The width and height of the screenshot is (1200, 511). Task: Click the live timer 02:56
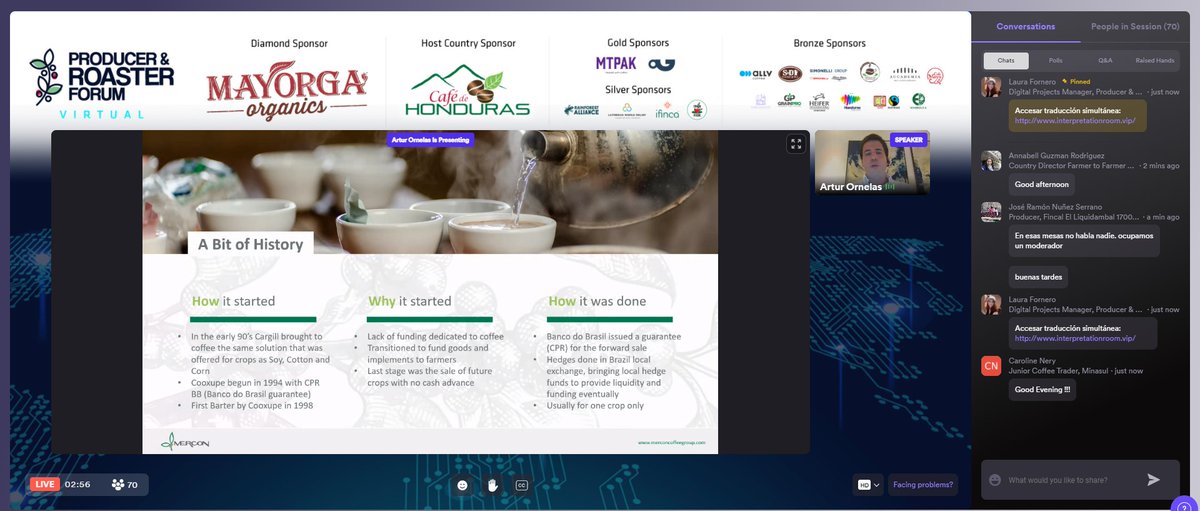[x=77, y=484]
